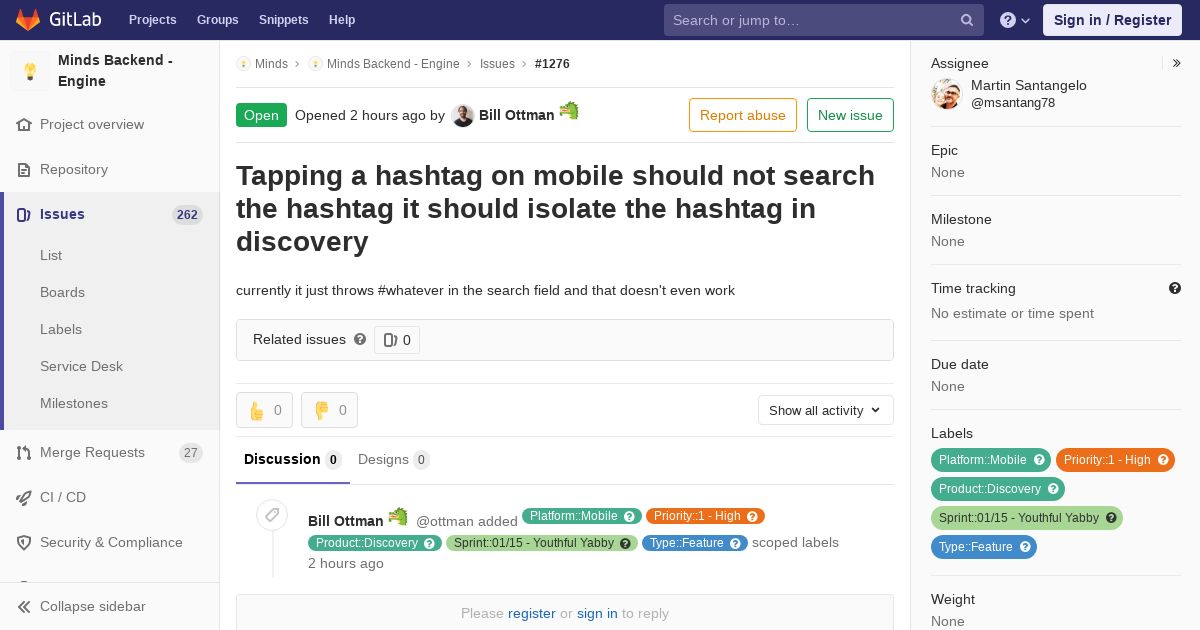Click the New issue button

click(850, 115)
